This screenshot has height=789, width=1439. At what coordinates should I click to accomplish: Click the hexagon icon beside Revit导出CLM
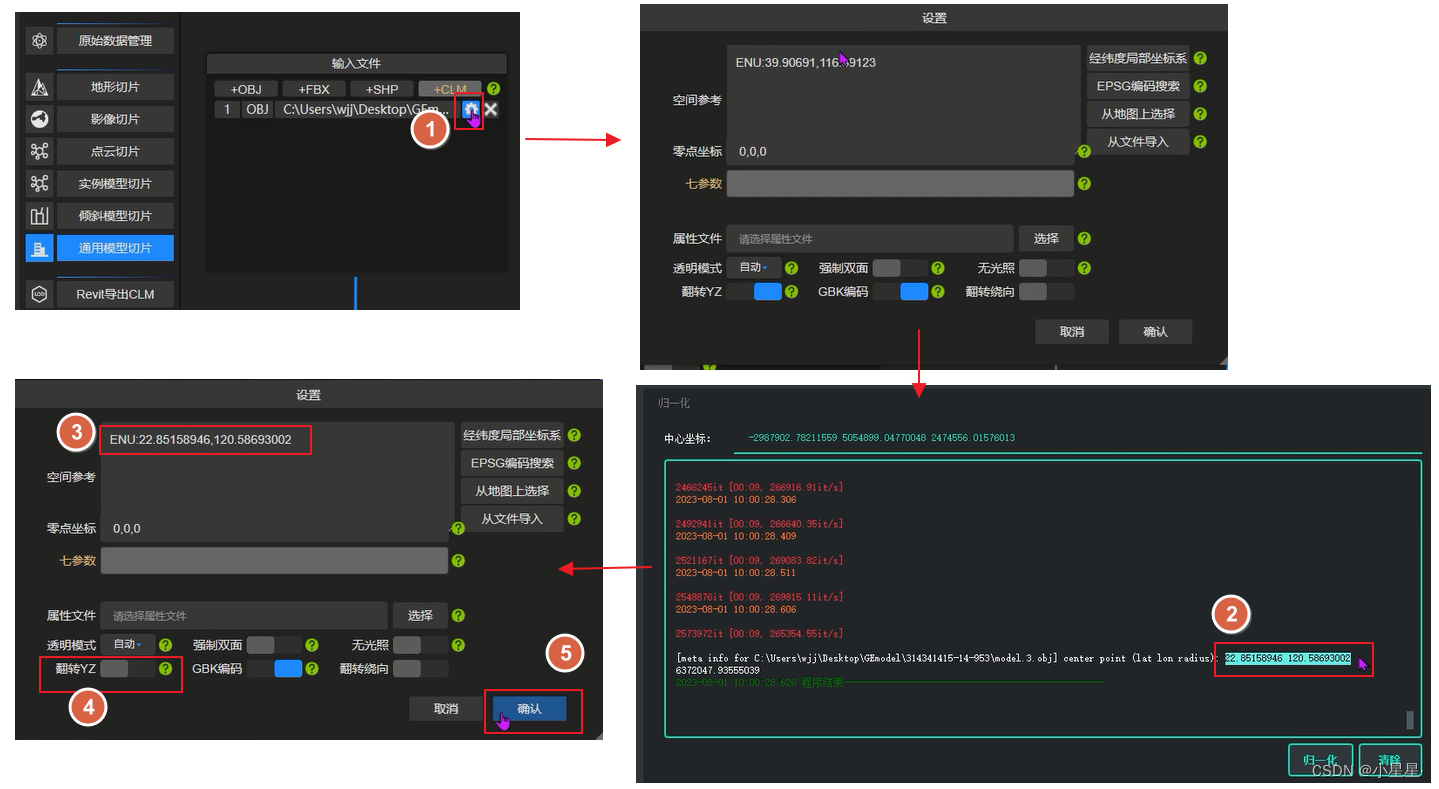click(x=39, y=294)
